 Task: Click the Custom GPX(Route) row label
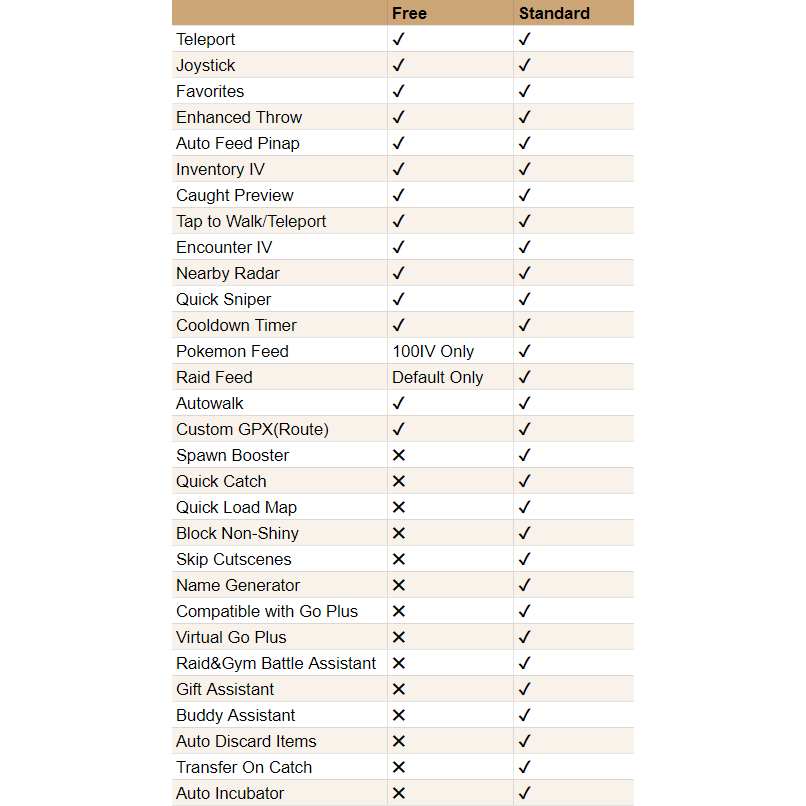[252, 430]
